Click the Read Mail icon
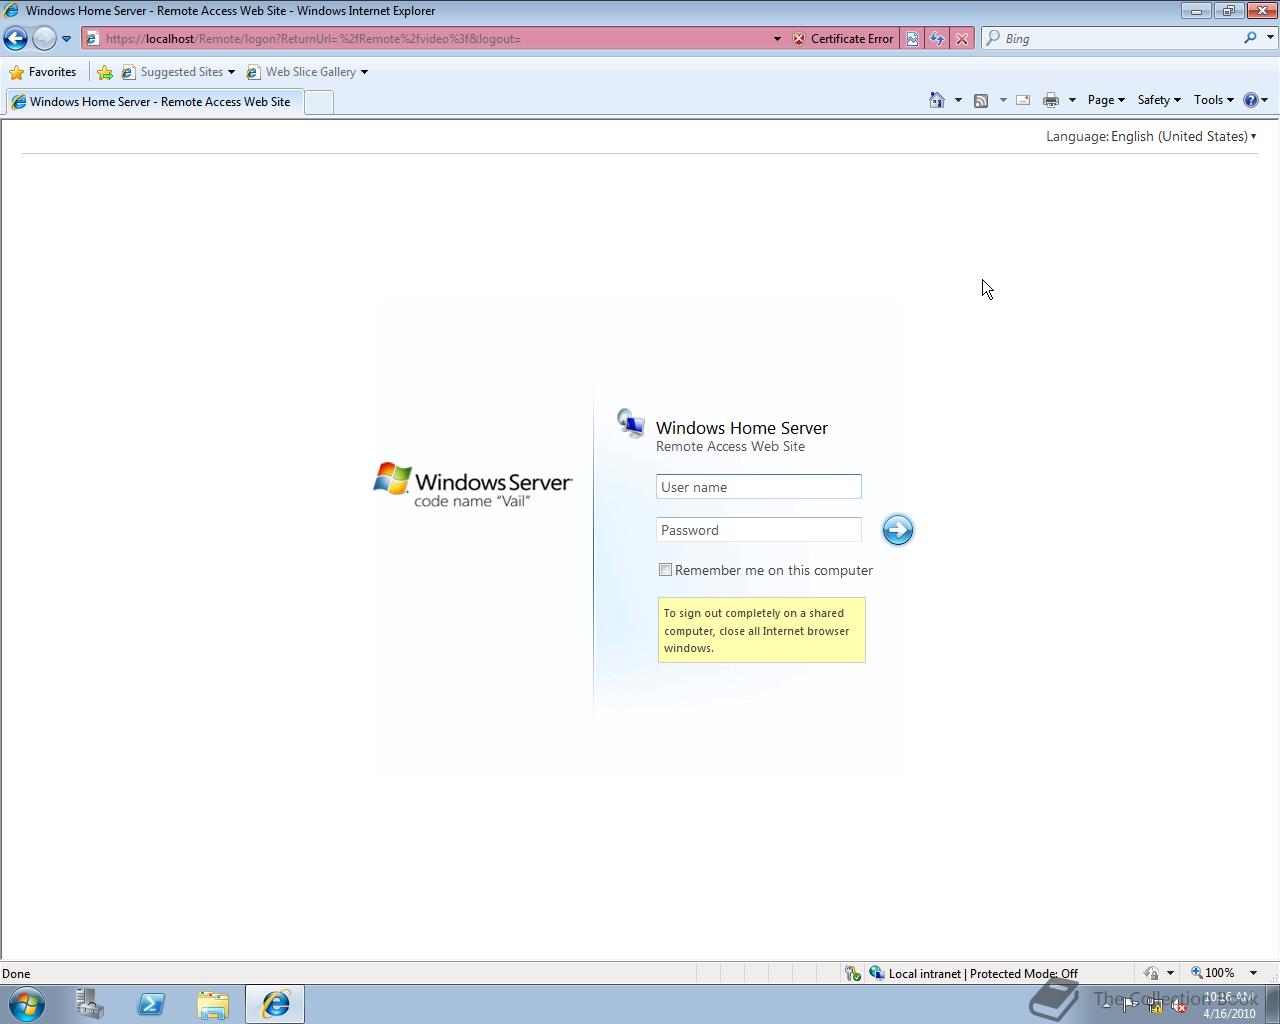 coord(1023,100)
